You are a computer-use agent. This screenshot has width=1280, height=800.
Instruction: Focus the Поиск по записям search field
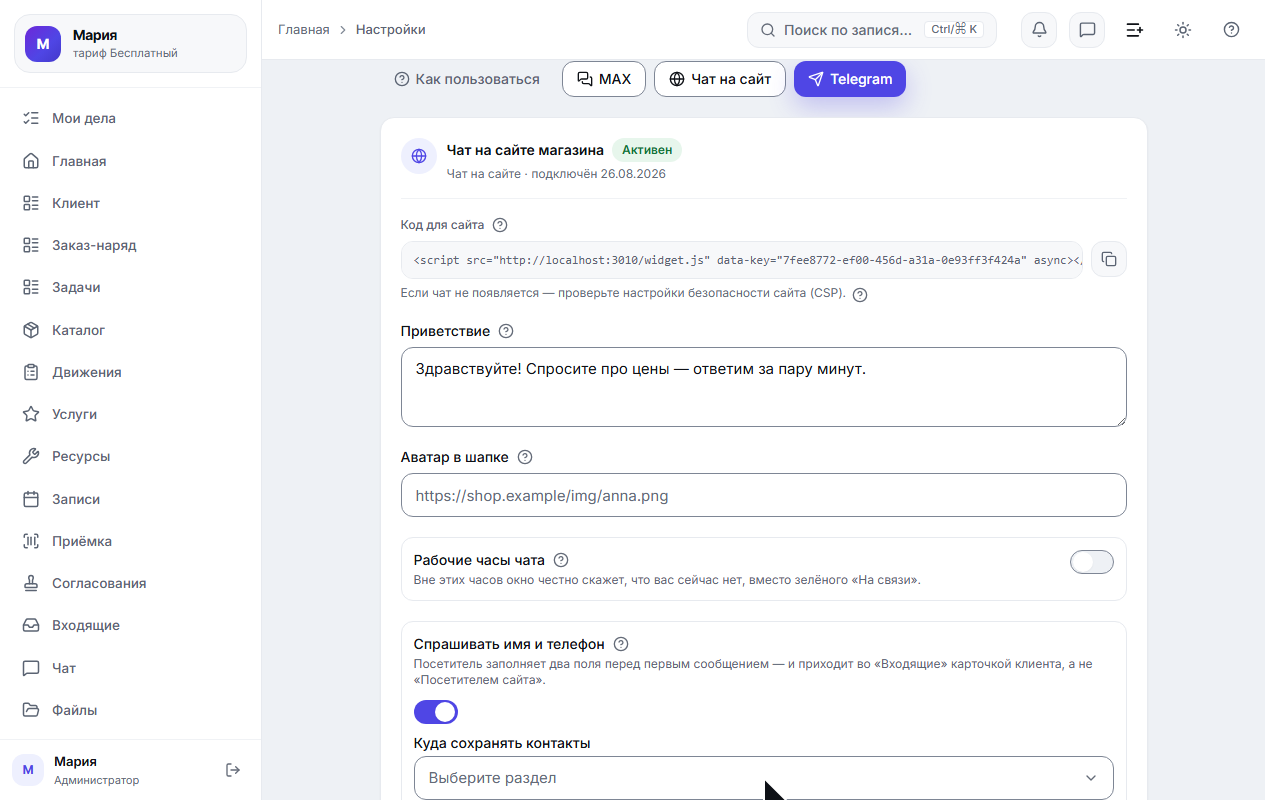tap(872, 30)
